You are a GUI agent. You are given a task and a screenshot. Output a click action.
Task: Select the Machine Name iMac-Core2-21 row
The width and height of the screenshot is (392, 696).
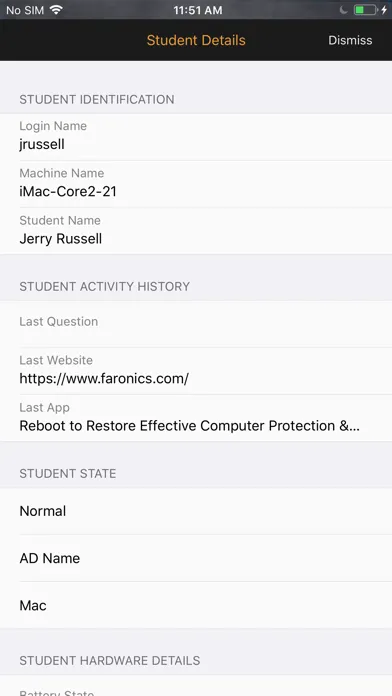pyautogui.click(x=196, y=184)
